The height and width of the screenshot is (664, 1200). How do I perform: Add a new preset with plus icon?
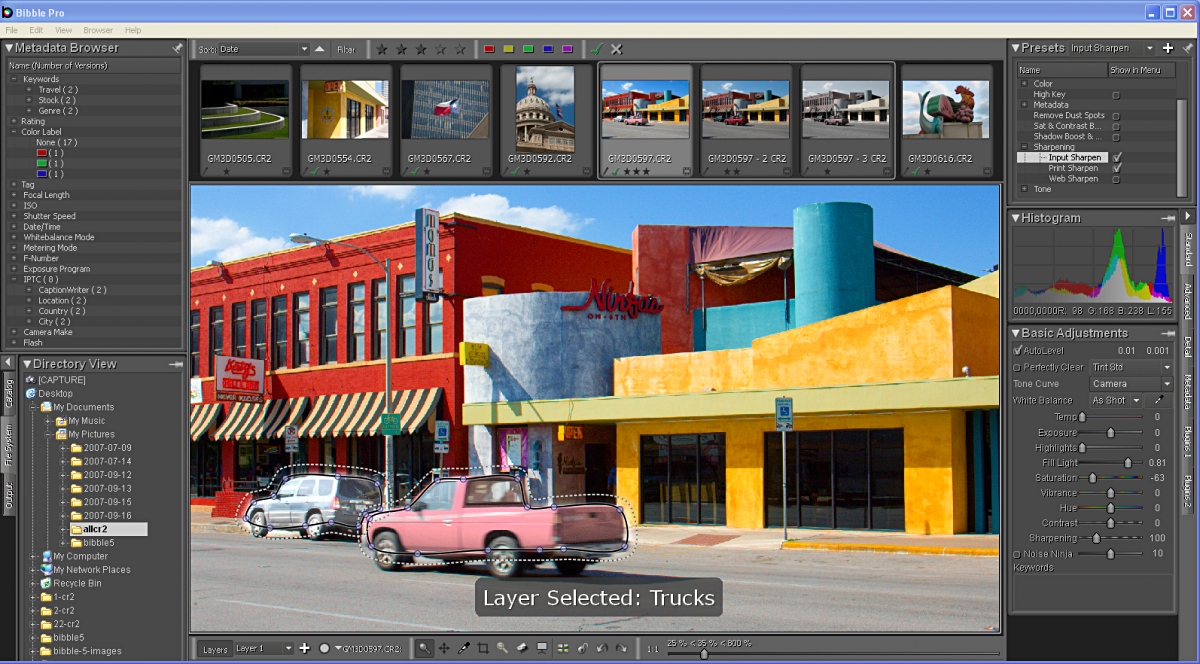tap(1168, 48)
